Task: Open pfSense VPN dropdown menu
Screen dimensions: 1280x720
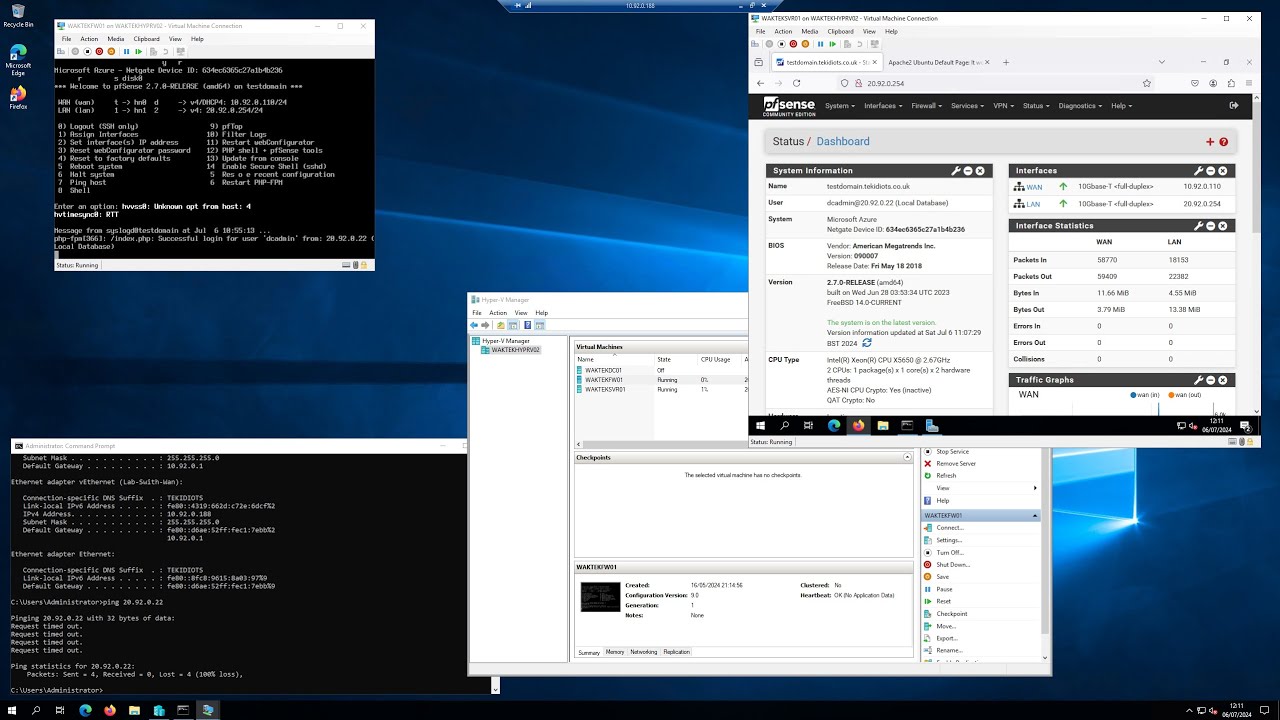Action: pos(1003,105)
